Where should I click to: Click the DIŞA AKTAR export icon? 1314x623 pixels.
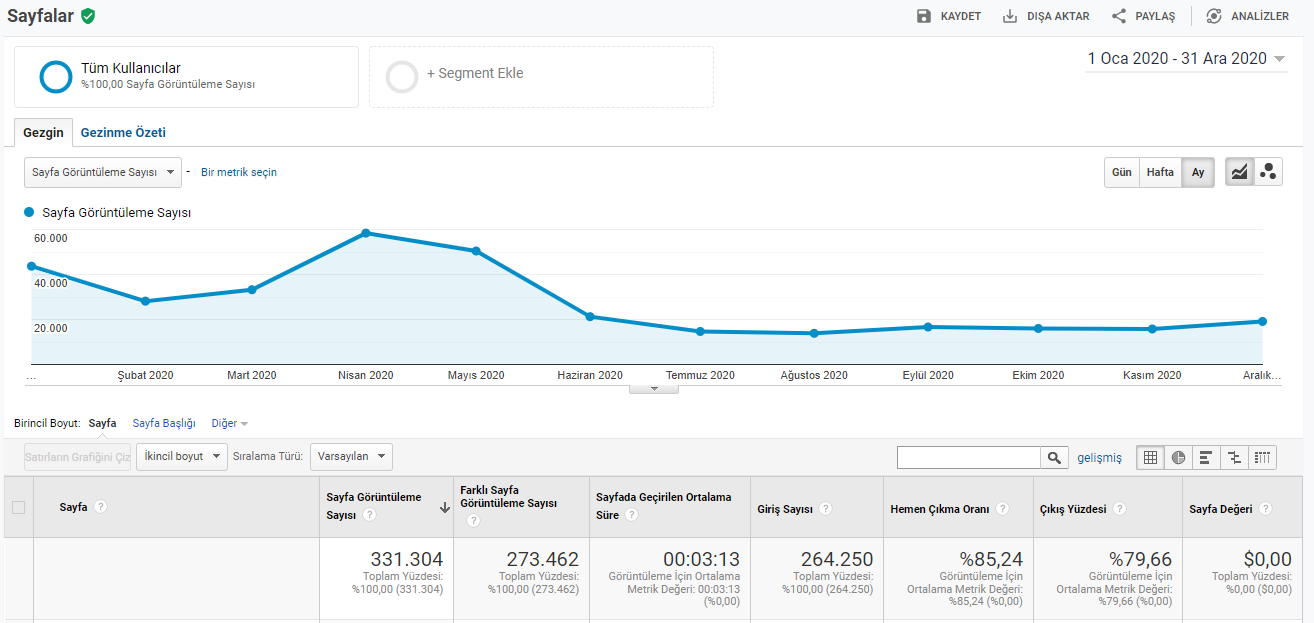pos(1010,16)
